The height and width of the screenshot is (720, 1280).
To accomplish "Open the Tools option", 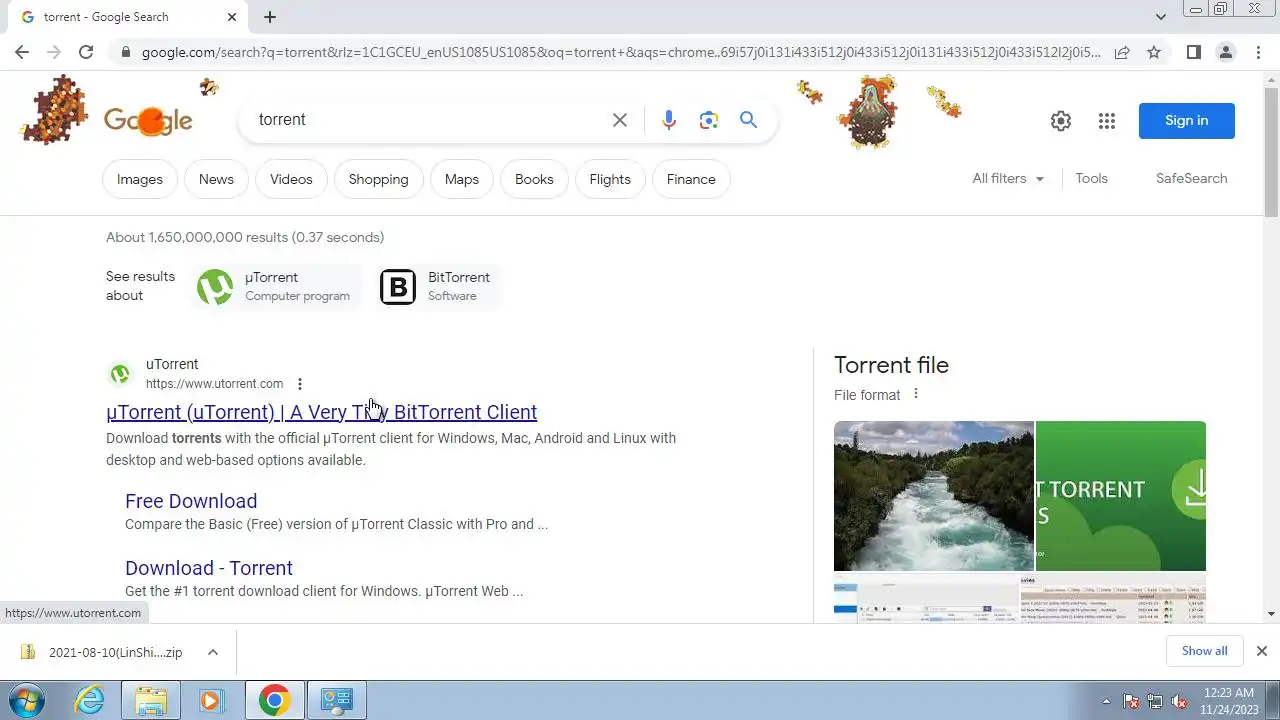I will point(1091,179).
